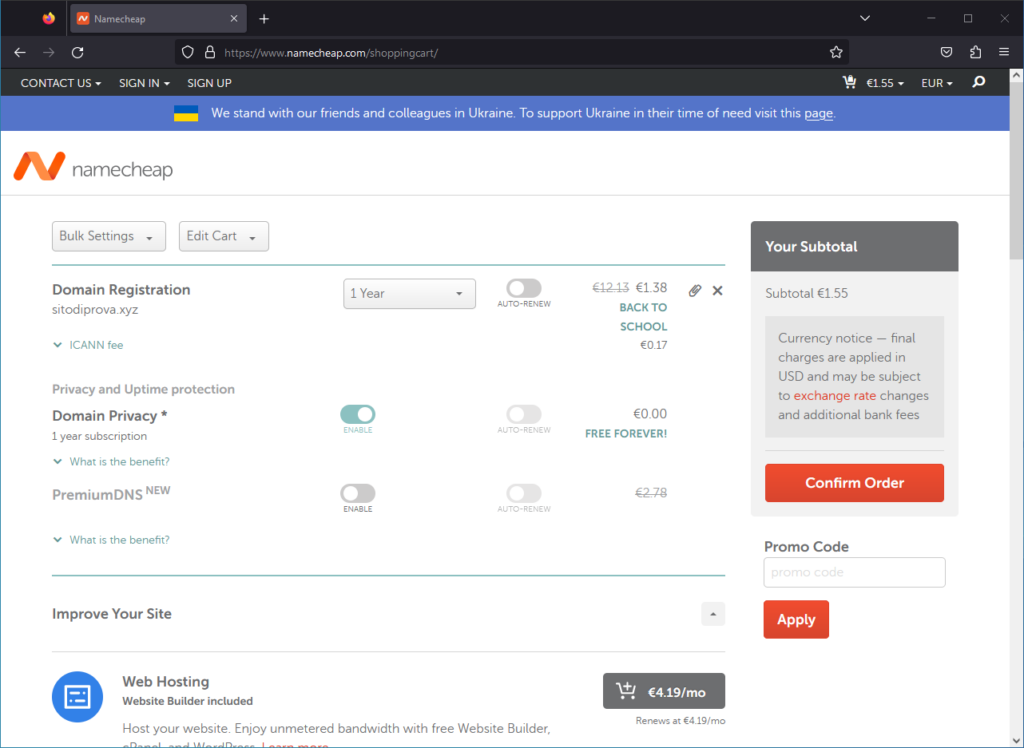Follow the Ukraine support page link

[x=818, y=113]
